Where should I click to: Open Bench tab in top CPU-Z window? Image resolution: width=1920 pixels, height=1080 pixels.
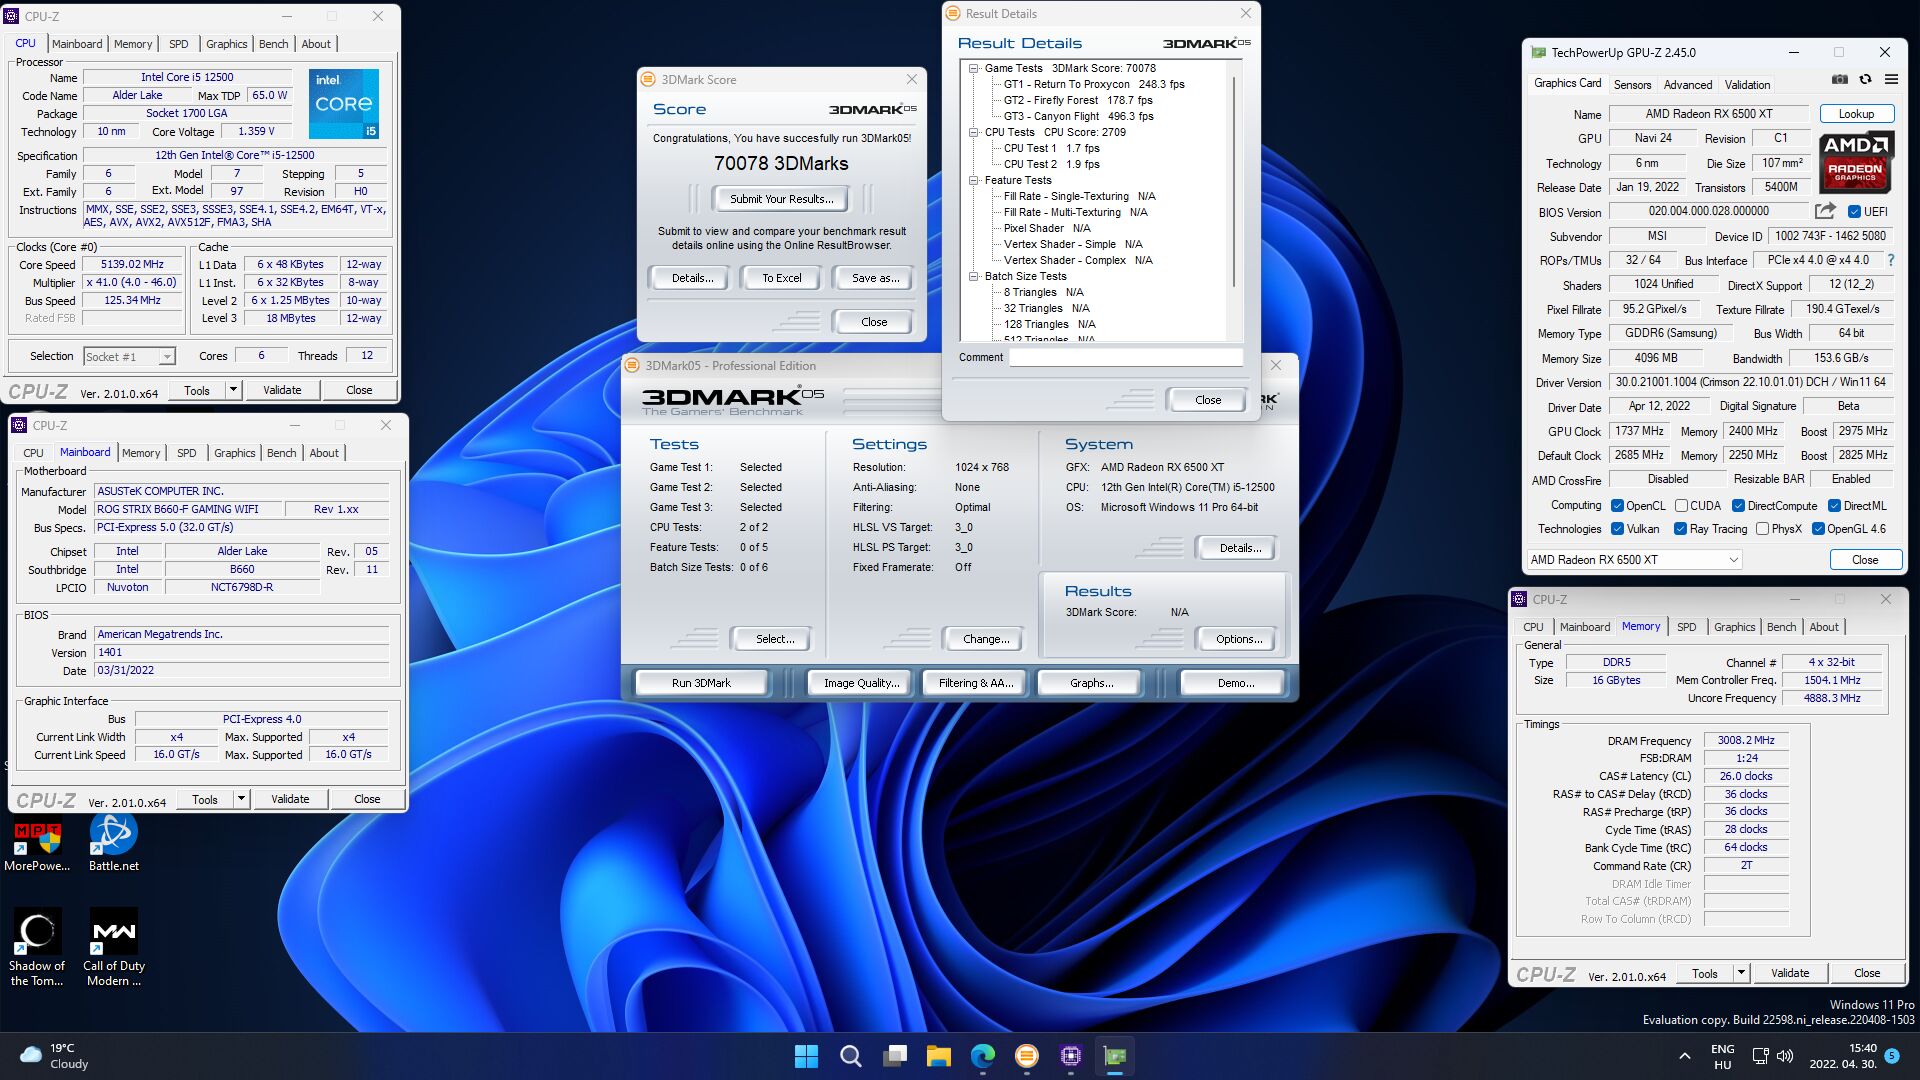pos(273,44)
